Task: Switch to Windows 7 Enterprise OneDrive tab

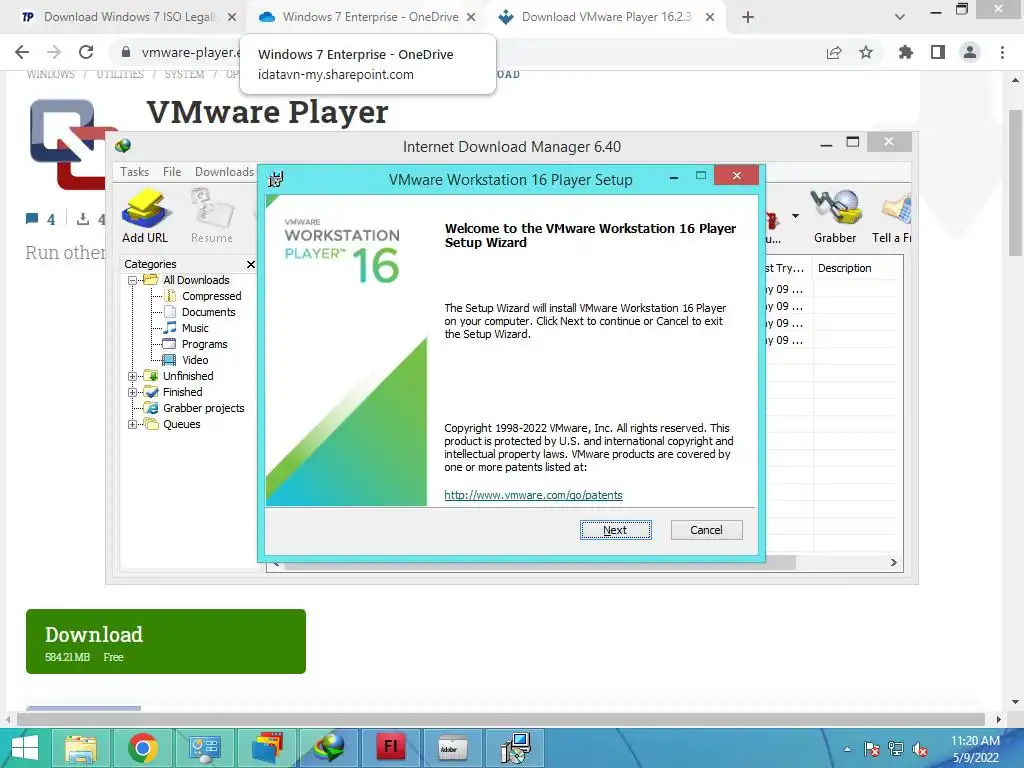Action: point(368,17)
